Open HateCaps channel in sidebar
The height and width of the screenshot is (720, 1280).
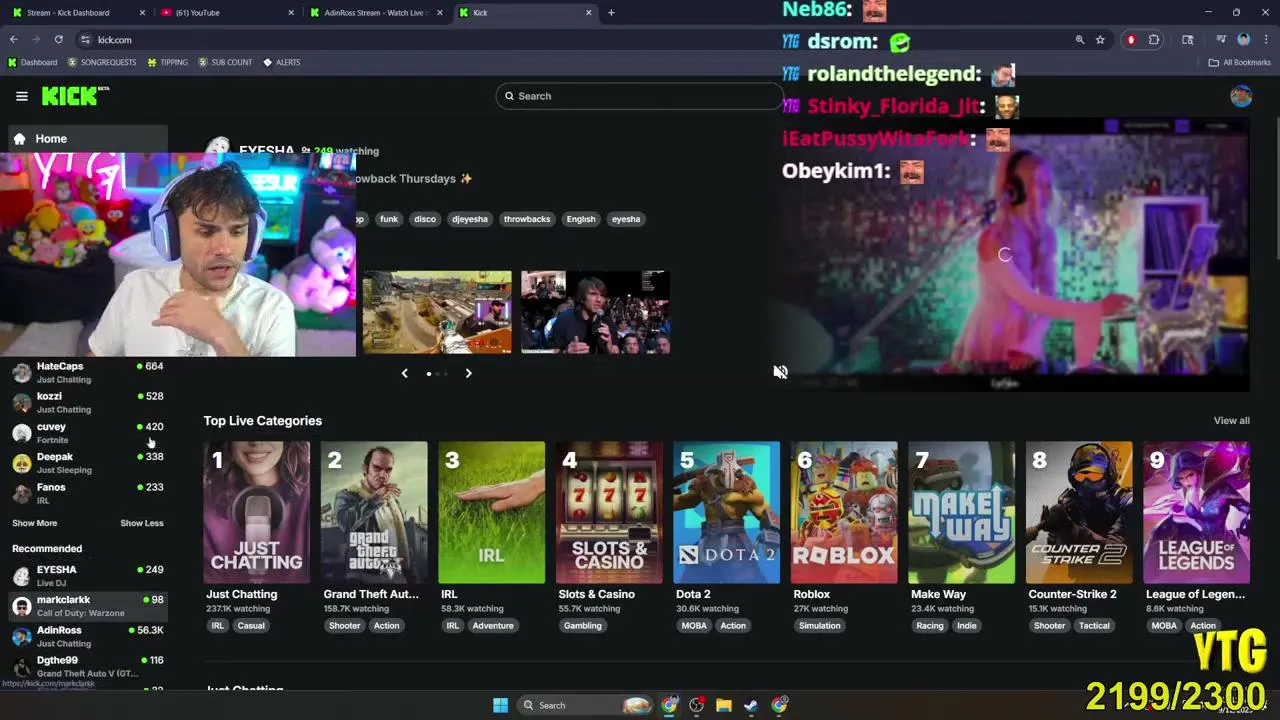[x=87, y=372]
